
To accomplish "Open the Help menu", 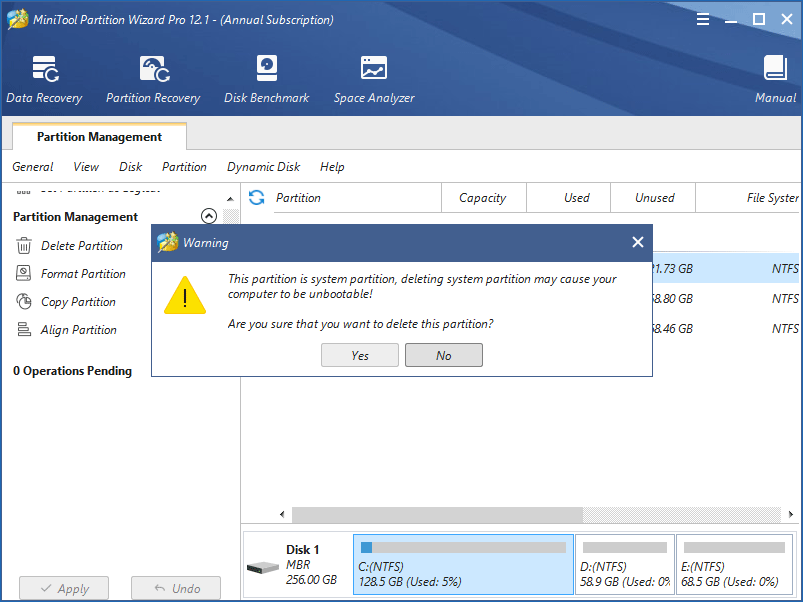I will [332, 167].
